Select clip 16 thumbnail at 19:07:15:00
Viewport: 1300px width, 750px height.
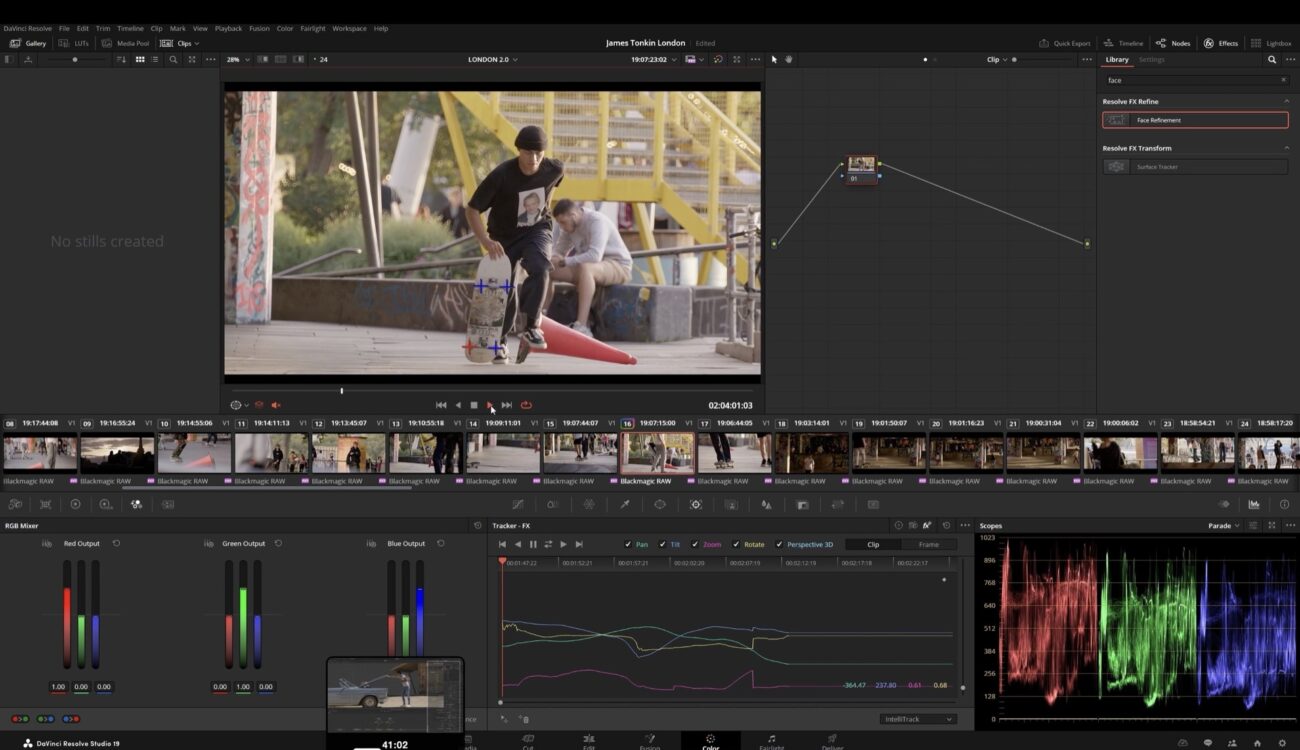pyautogui.click(x=657, y=453)
